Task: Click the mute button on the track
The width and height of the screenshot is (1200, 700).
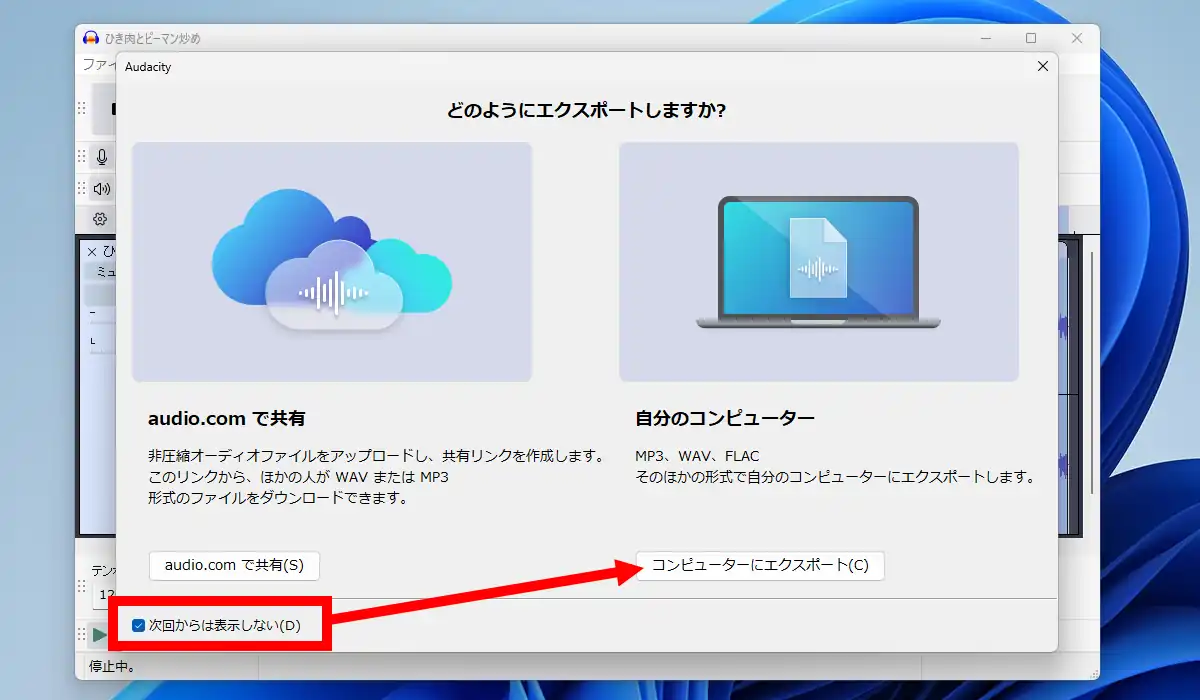Action: tap(103, 272)
